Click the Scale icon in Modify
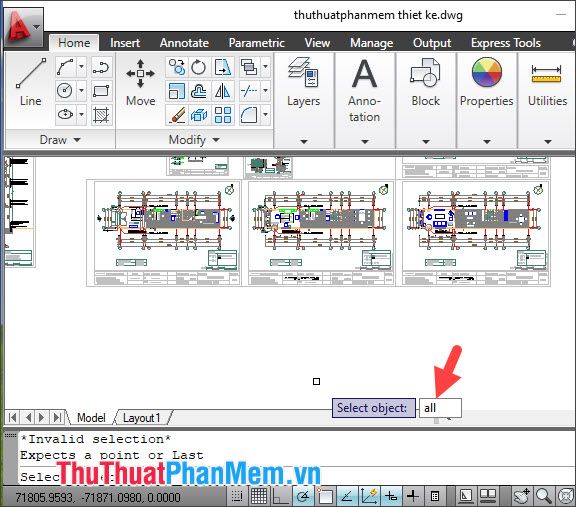Image resolution: width=576 pixels, height=507 pixels. click(177, 91)
